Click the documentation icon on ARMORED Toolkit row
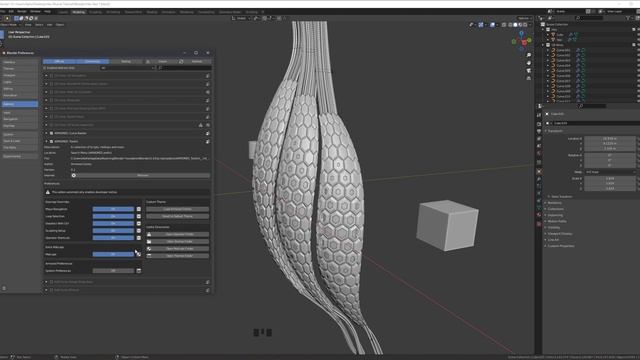The height and width of the screenshot is (360, 640). click(x=207, y=141)
